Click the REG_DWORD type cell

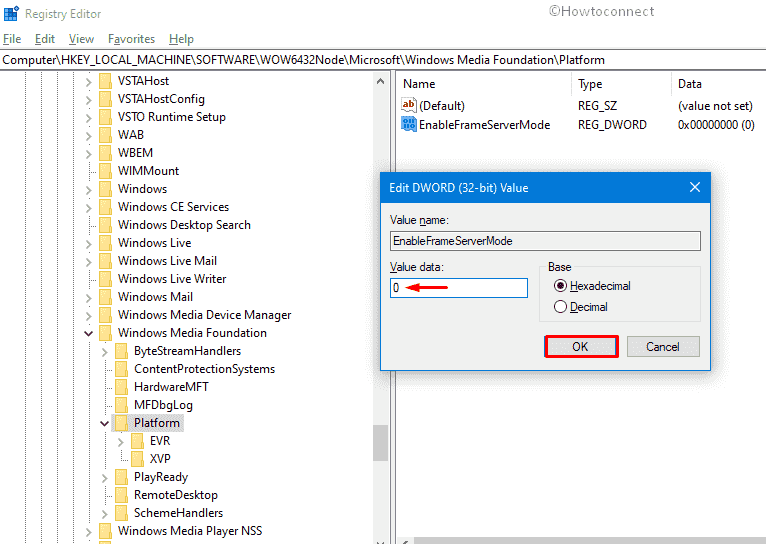pos(612,125)
